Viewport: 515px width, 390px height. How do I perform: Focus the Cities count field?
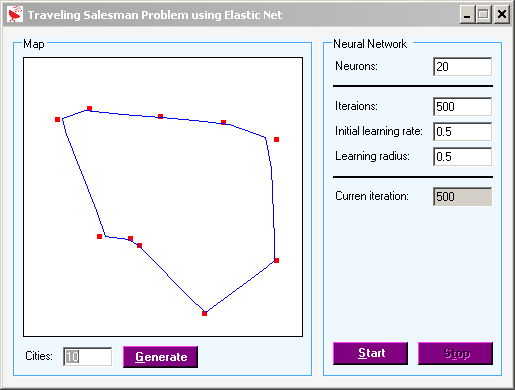click(x=88, y=357)
